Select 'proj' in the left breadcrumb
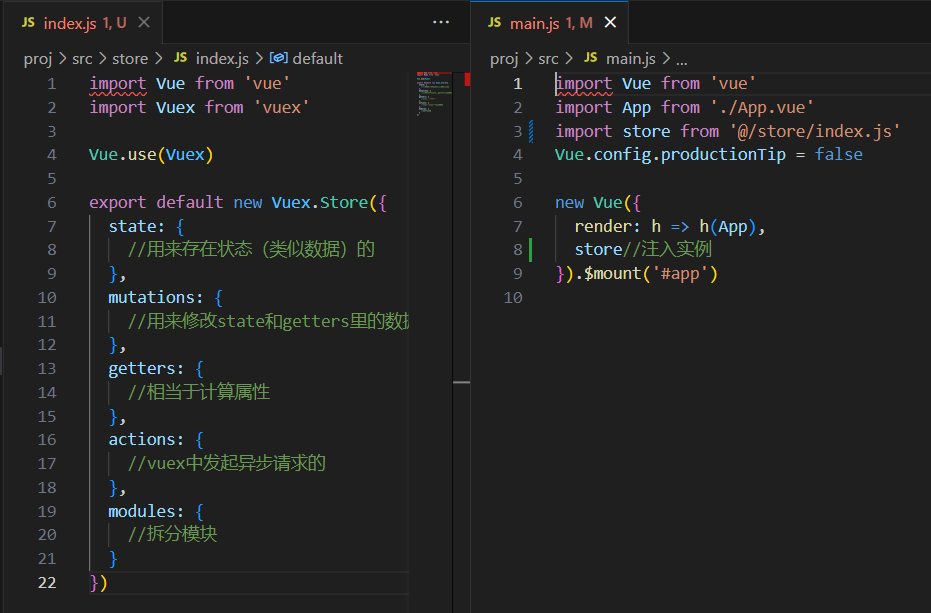931x613 pixels. (37, 59)
